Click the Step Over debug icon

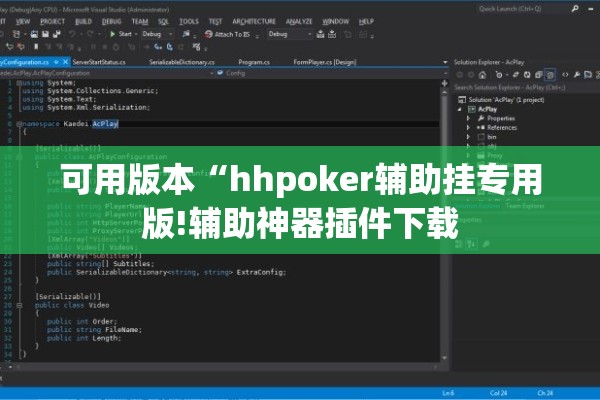(x=170, y=47)
